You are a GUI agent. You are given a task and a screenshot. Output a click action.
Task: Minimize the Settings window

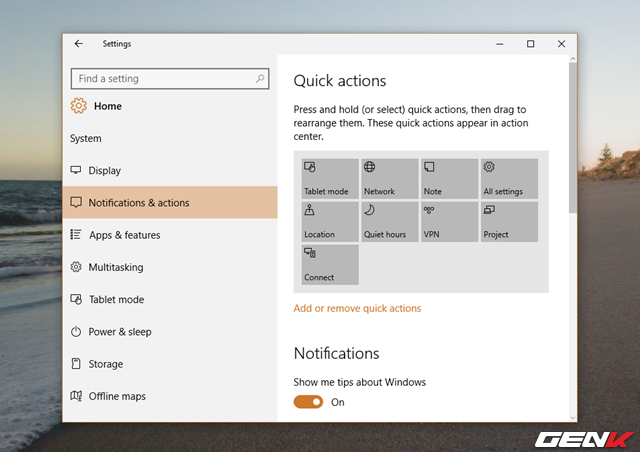(x=500, y=44)
